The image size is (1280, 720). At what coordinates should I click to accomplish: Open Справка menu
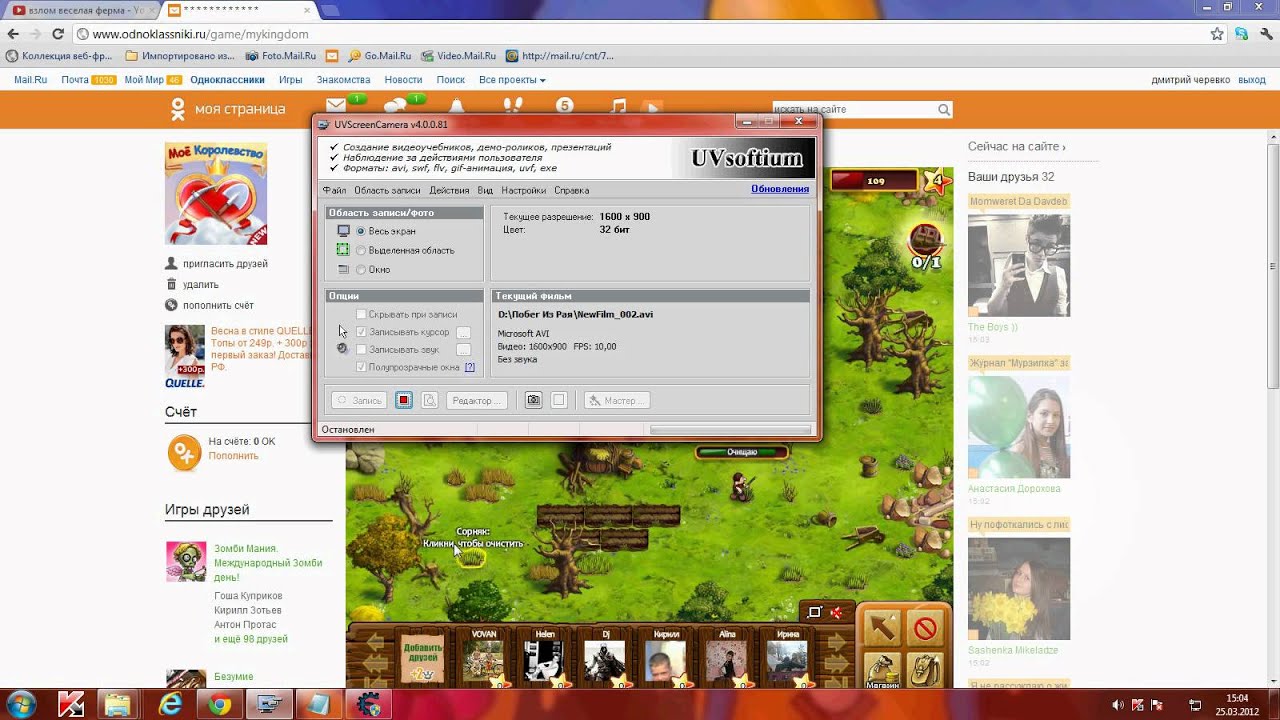tap(571, 190)
